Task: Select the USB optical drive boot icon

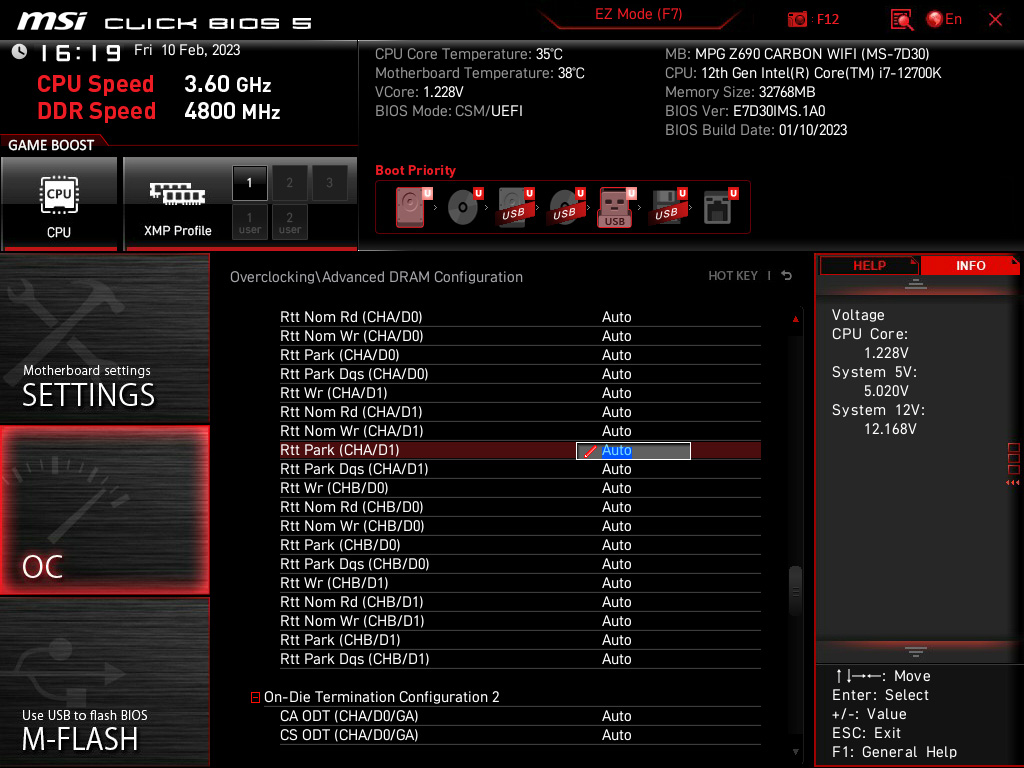Action: [566, 207]
